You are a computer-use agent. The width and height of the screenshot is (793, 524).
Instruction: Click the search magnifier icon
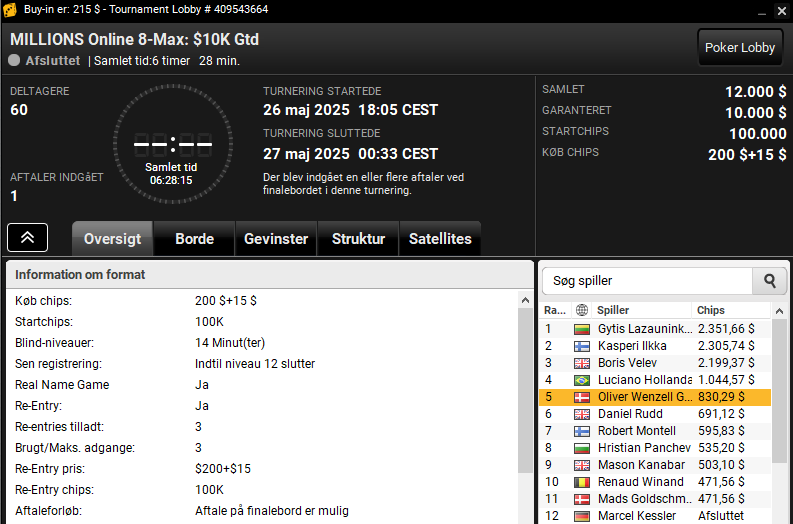point(769,281)
